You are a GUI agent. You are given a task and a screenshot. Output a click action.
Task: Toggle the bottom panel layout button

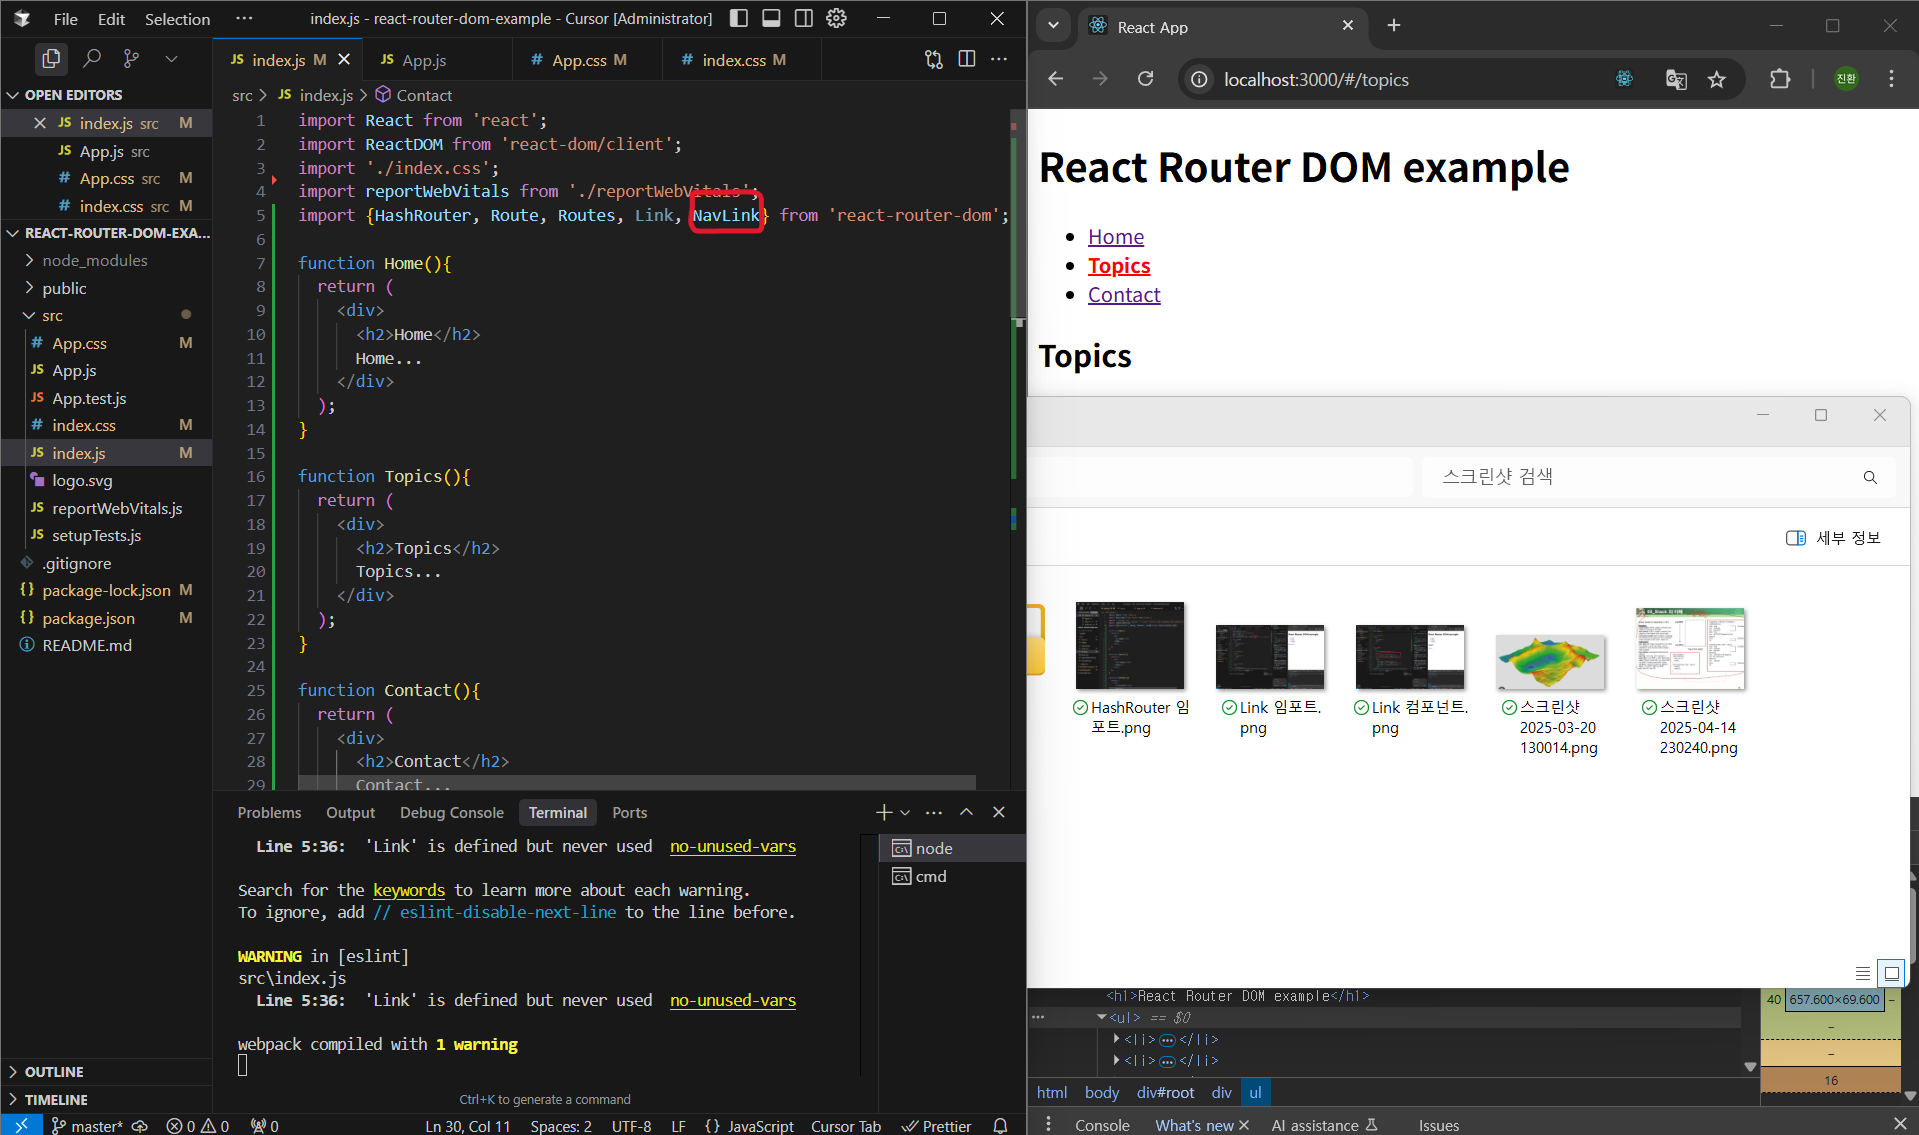point(771,18)
